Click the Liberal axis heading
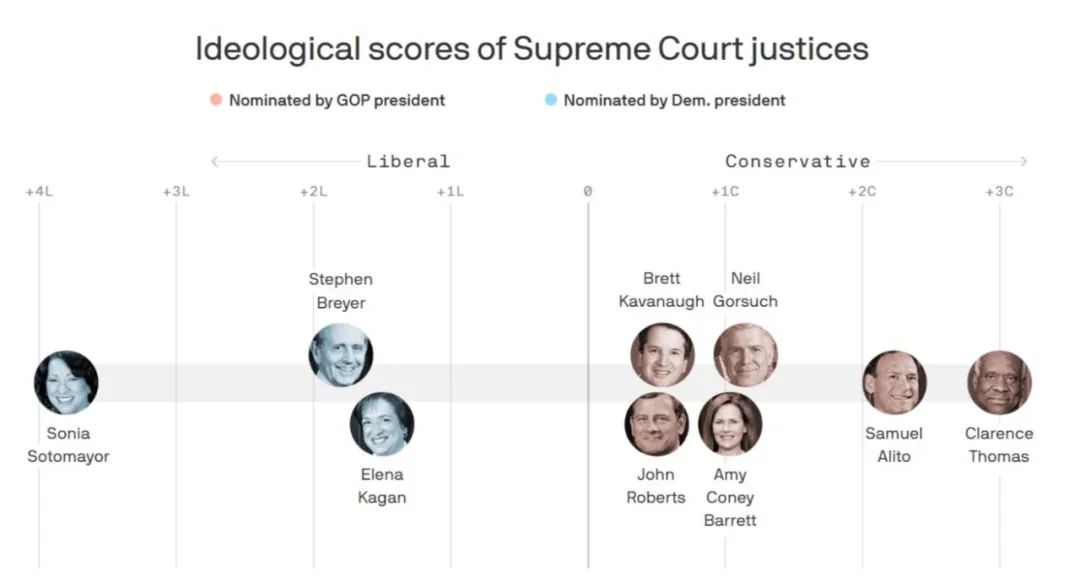The height and width of the screenshot is (581, 1080). (408, 161)
